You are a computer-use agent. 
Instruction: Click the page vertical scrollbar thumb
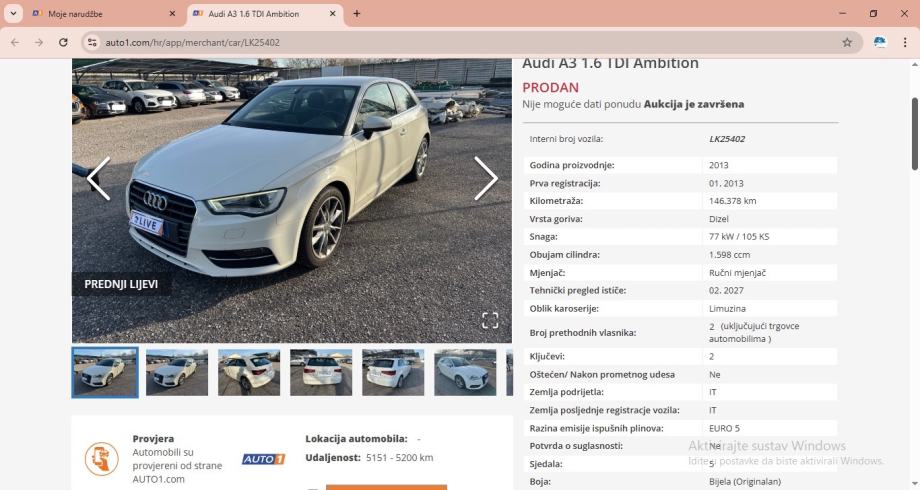[x=914, y=133]
